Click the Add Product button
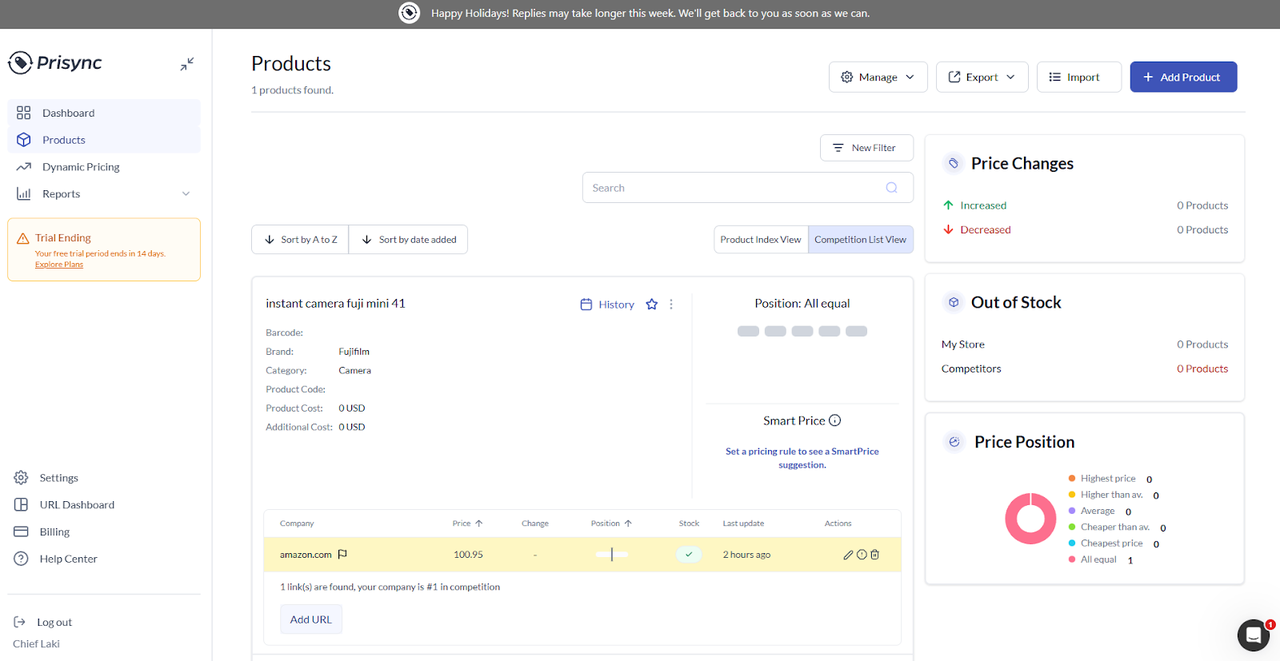This screenshot has width=1280, height=661. coord(1183,76)
